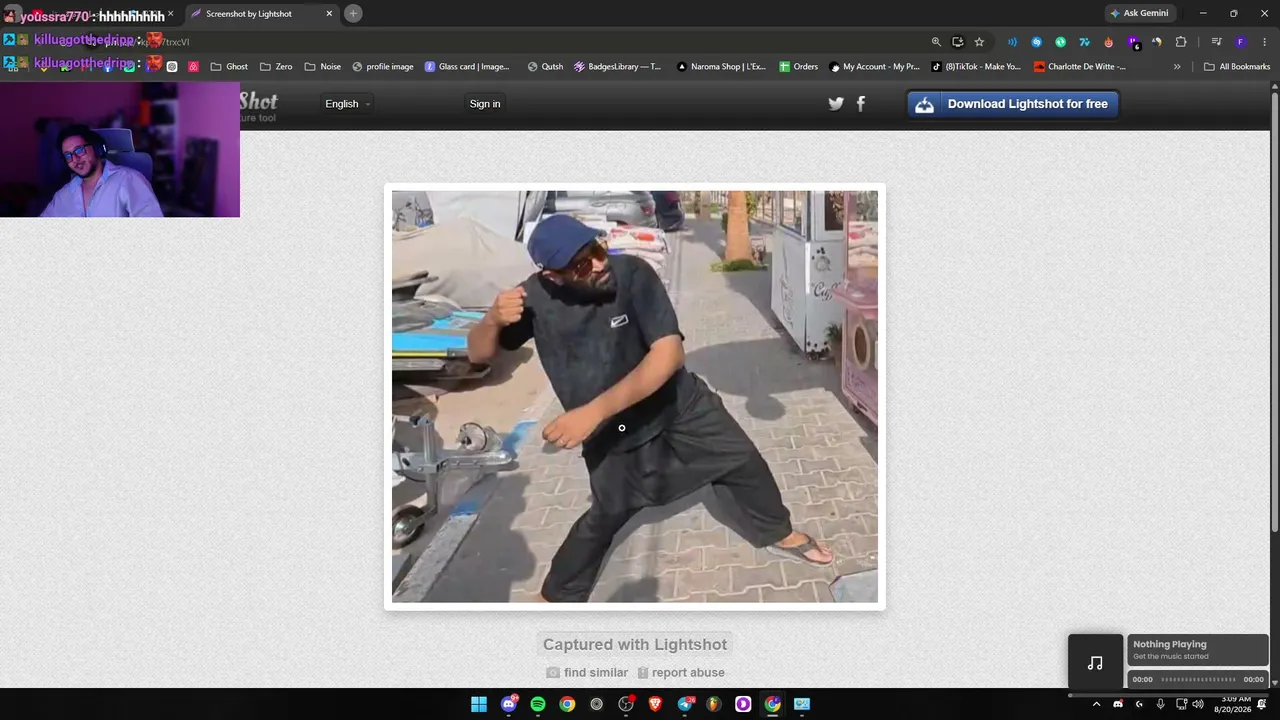Open the Naroma Shop bookmark
Viewport: 1280px width, 720px height.
pos(721,67)
